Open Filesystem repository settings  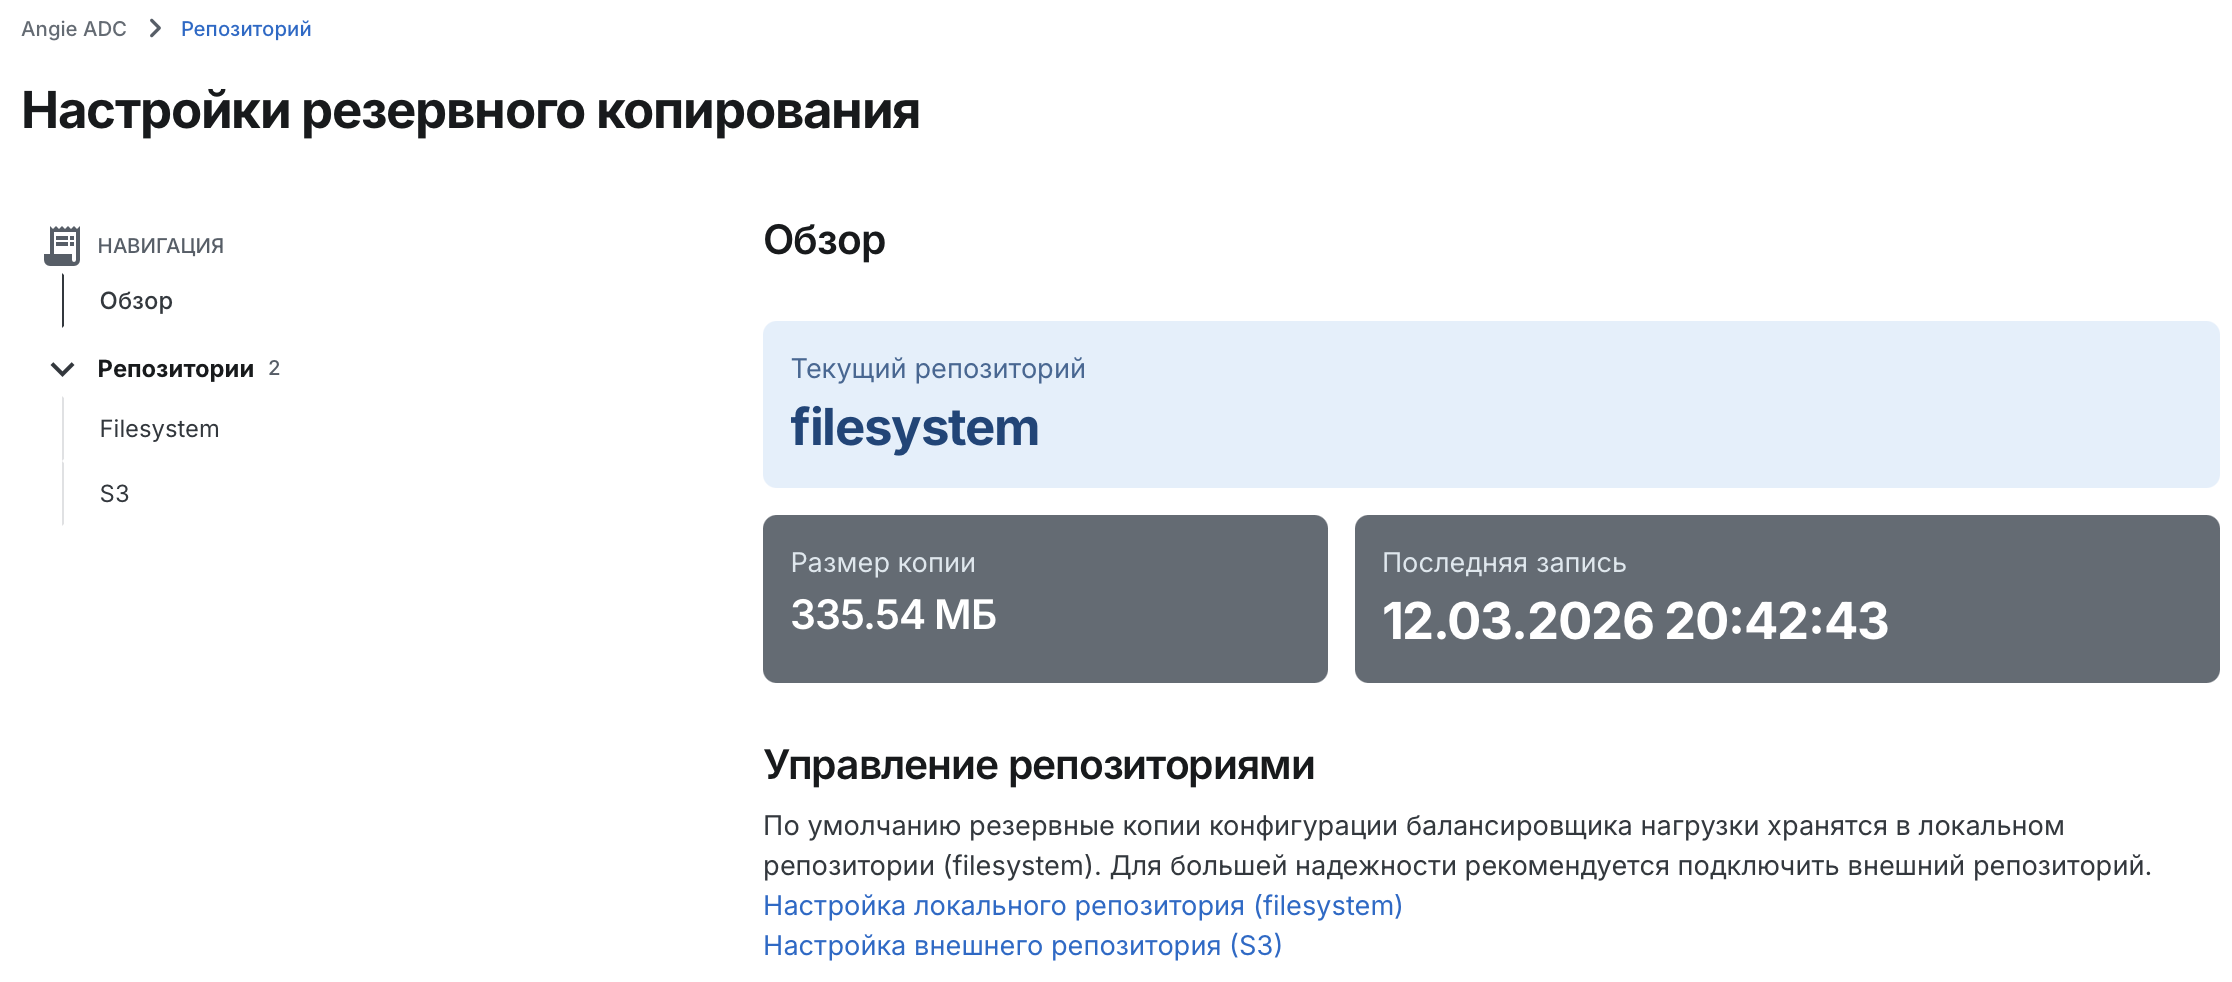pos(159,429)
